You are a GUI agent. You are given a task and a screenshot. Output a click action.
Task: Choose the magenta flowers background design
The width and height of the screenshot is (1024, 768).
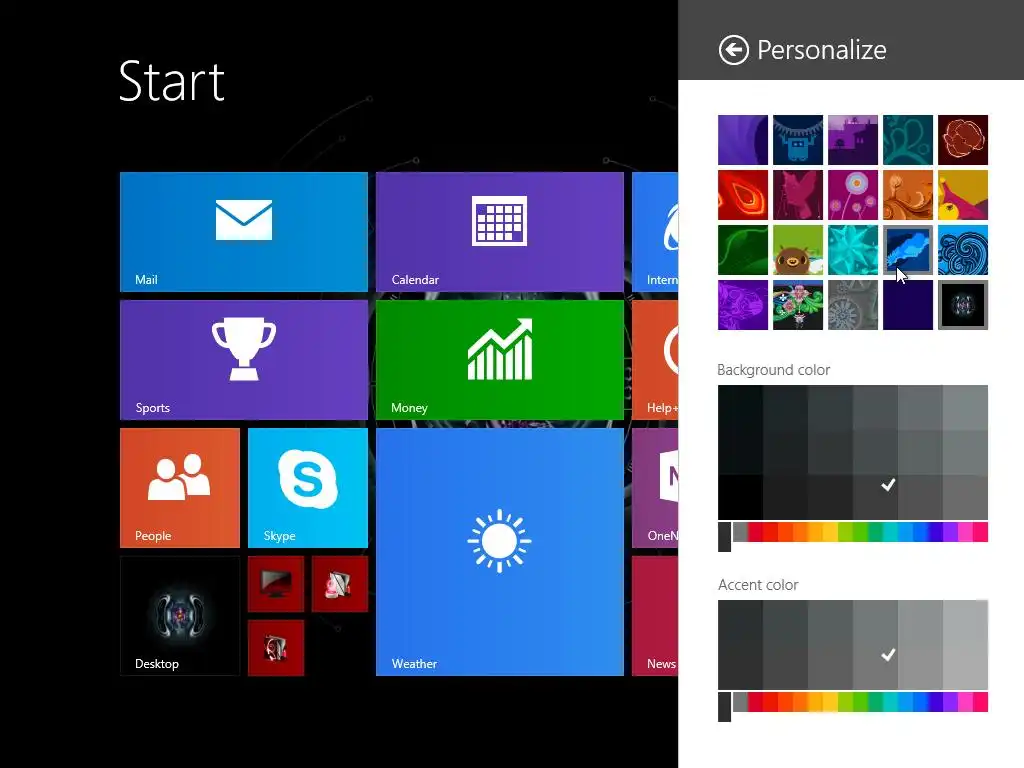[853, 195]
